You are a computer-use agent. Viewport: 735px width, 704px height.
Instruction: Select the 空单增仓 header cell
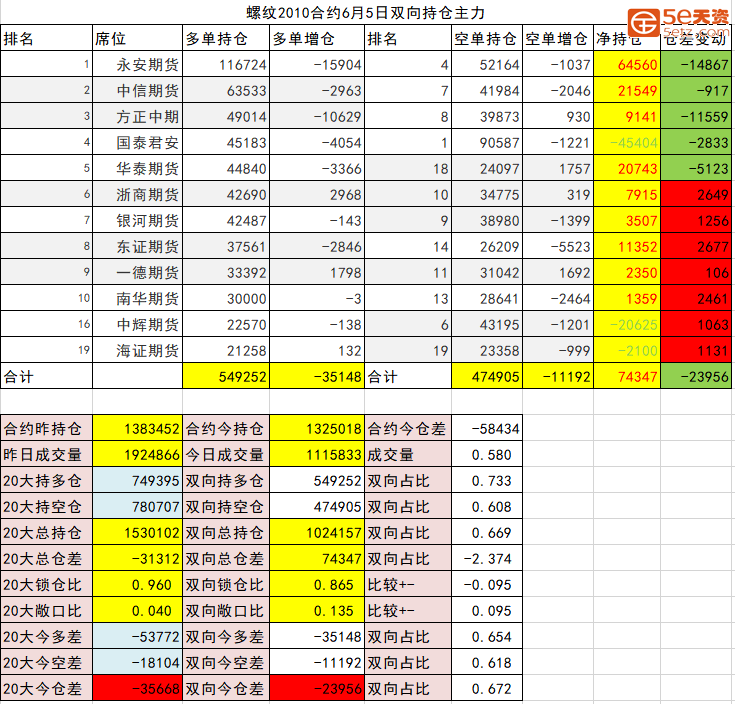558,38
